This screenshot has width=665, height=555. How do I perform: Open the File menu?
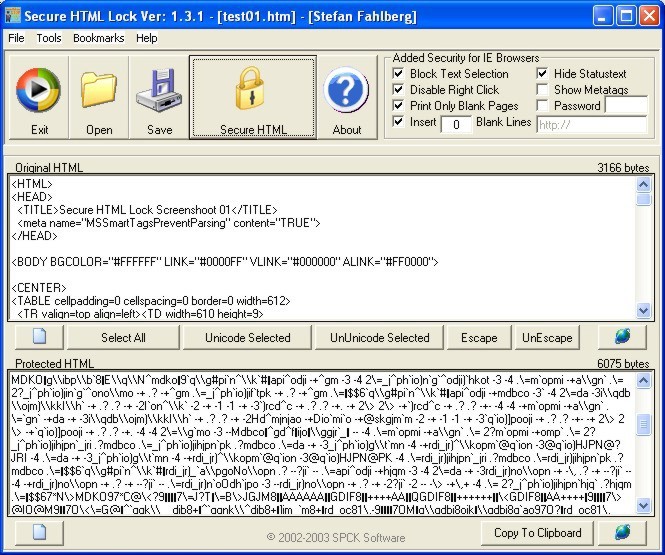pyautogui.click(x=16, y=38)
